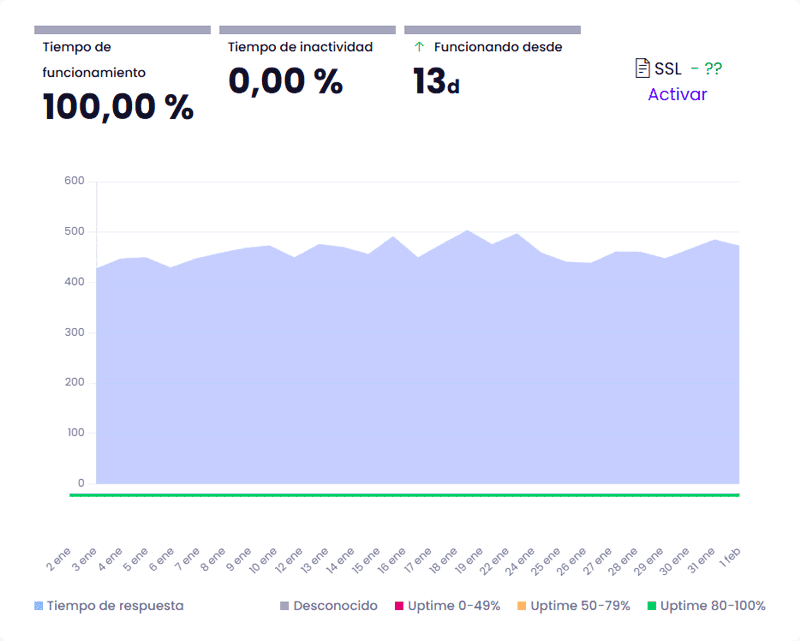The image size is (800, 641).
Task: Click the 100,00 % uptime value
Action: 118,107
